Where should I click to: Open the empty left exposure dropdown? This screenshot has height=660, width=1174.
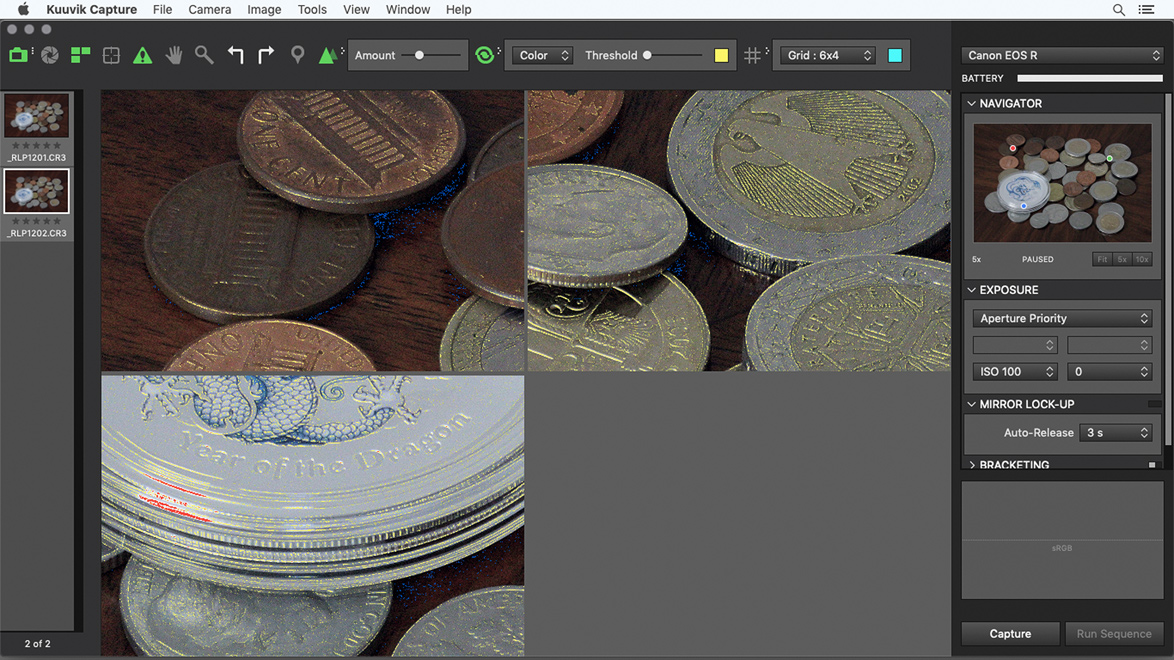1015,345
